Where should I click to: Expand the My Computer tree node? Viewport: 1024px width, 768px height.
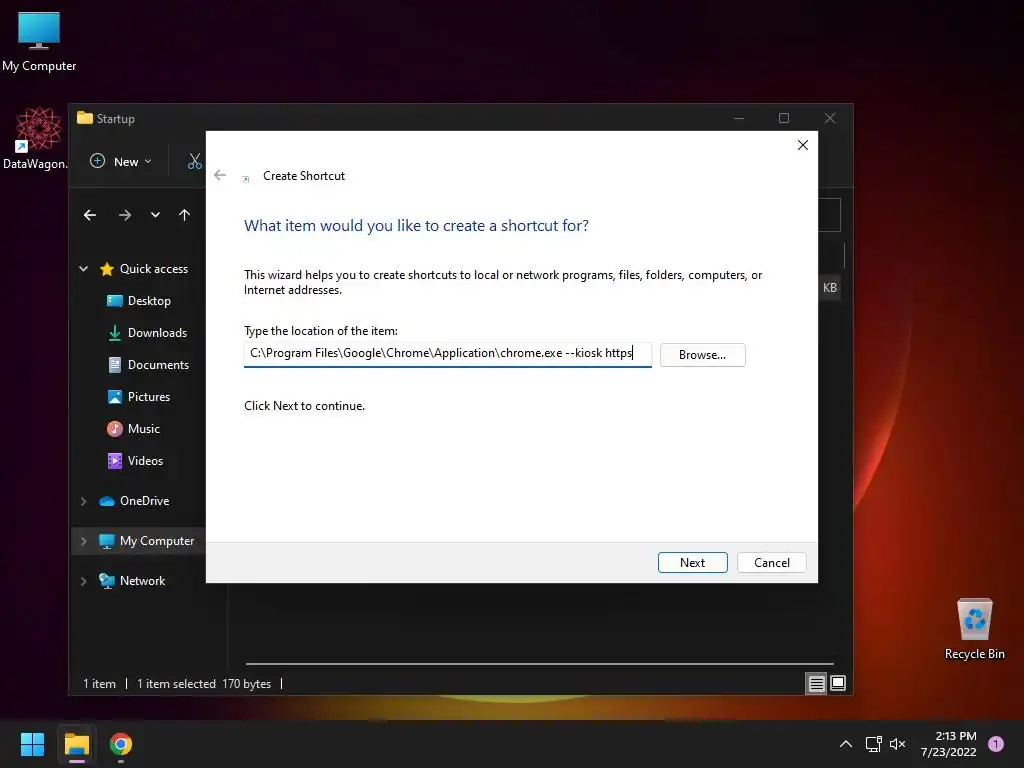click(x=84, y=541)
